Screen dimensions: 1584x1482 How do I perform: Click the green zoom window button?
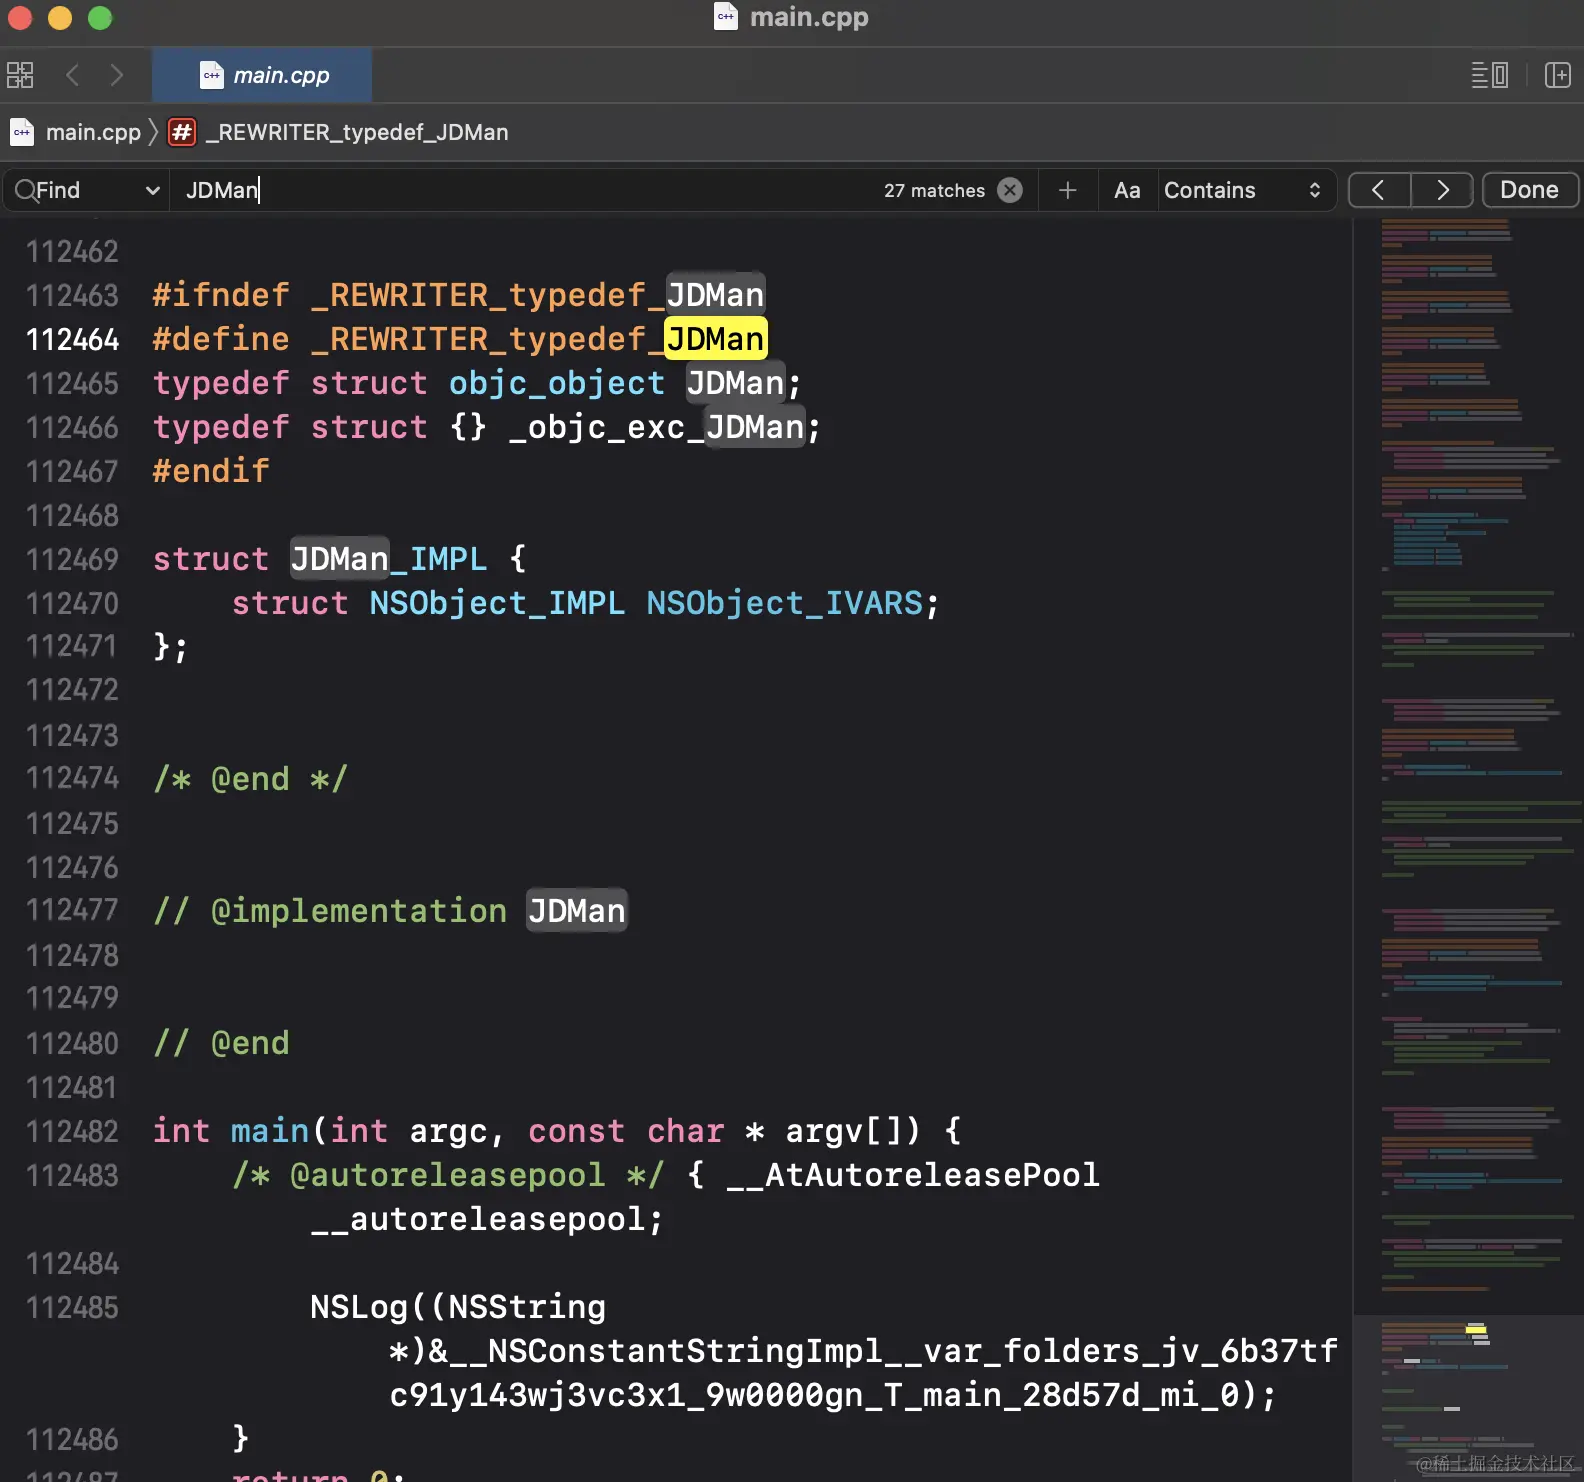tap(100, 17)
